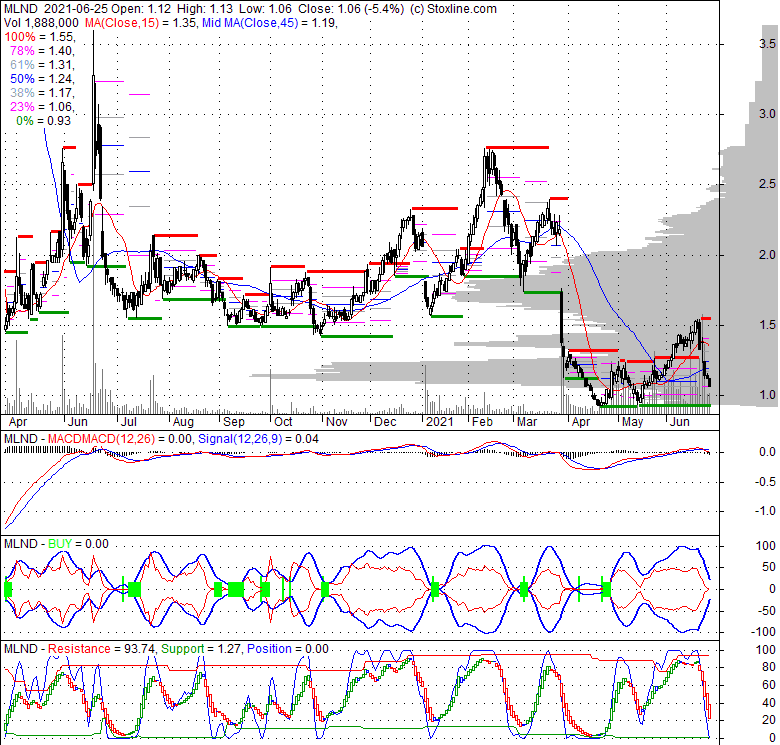Click the Open: 1.12 header value
Image resolution: width=780 pixels, height=745 pixels.
pyautogui.click(x=141, y=9)
